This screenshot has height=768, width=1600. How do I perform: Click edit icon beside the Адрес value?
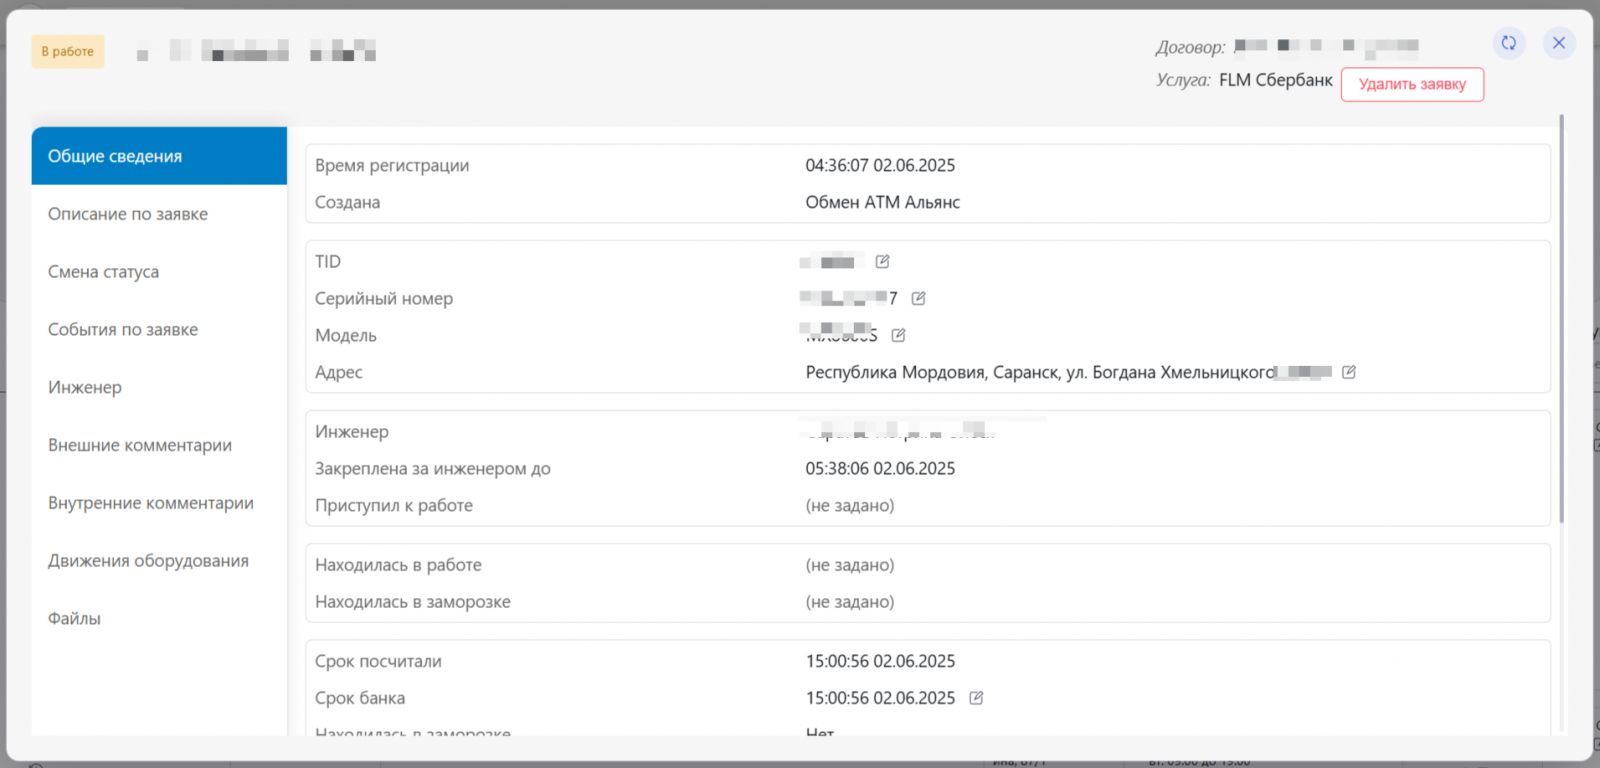[x=1348, y=372]
